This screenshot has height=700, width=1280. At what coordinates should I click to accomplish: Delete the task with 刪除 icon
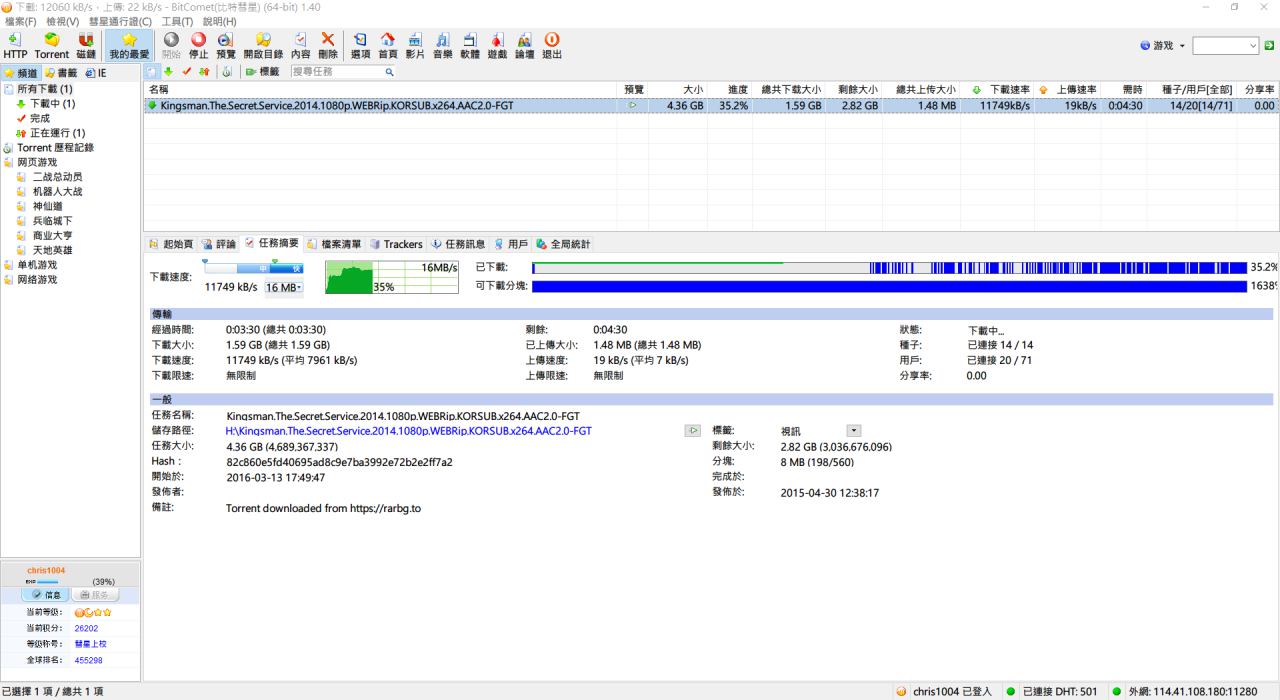tap(328, 46)
